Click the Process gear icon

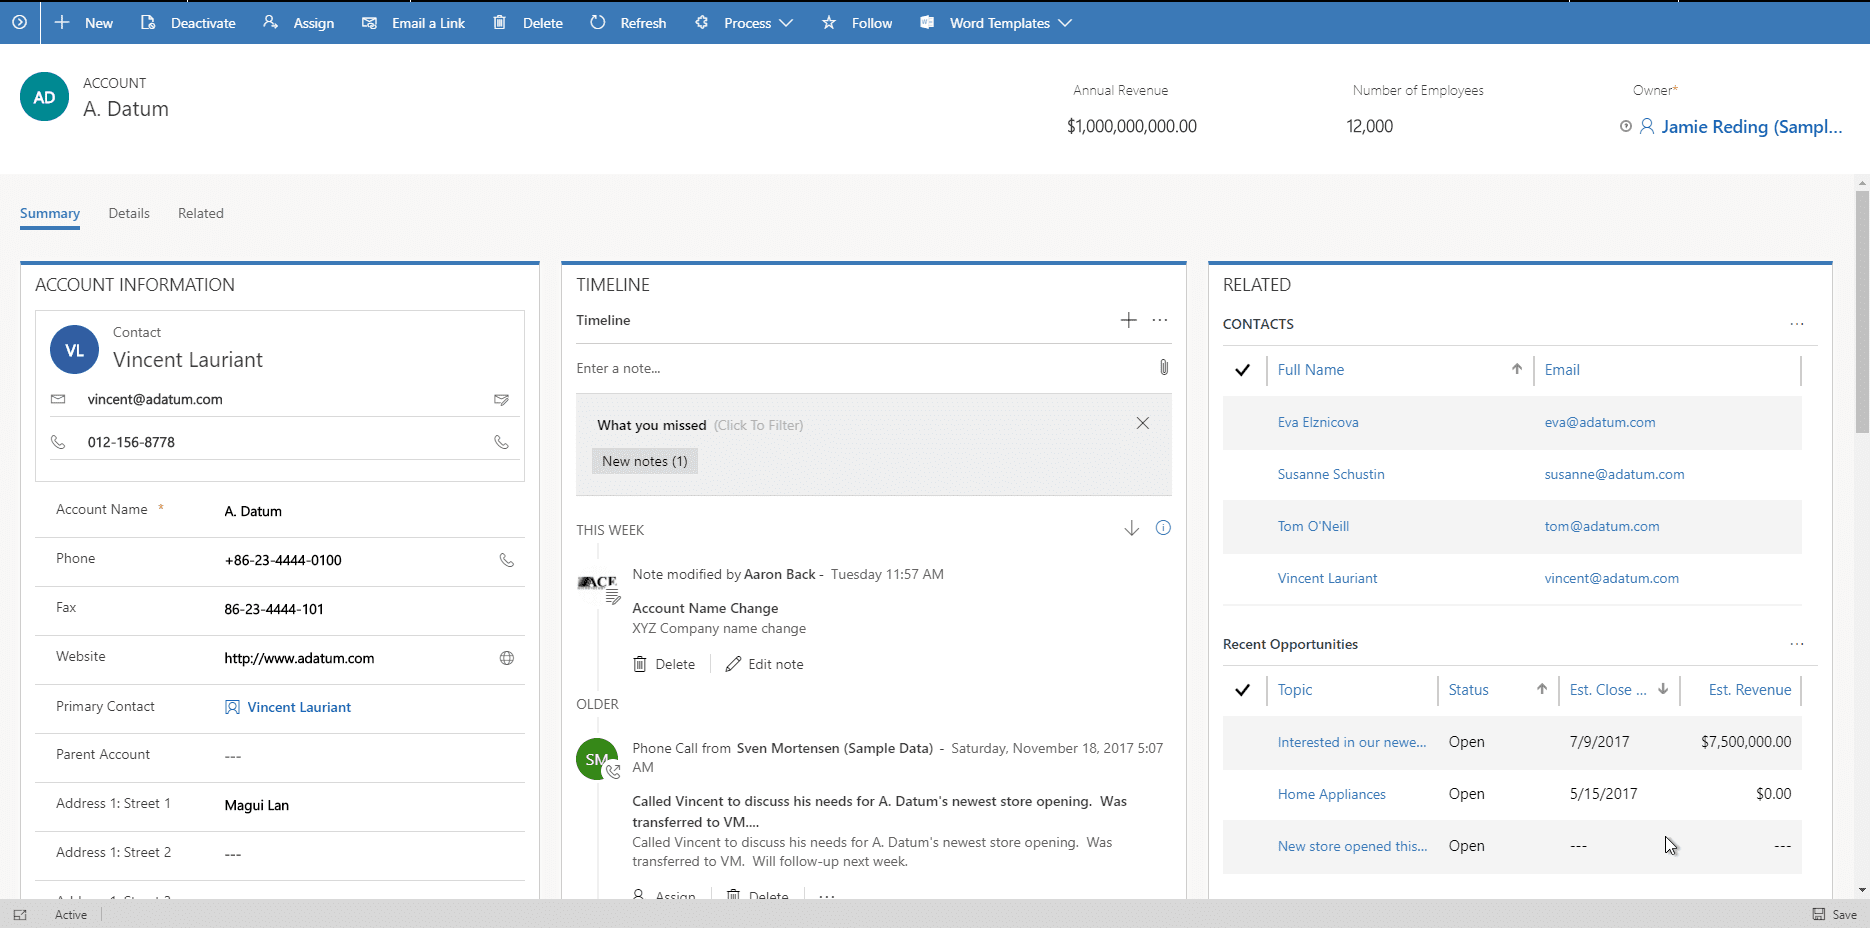(701, 22)
